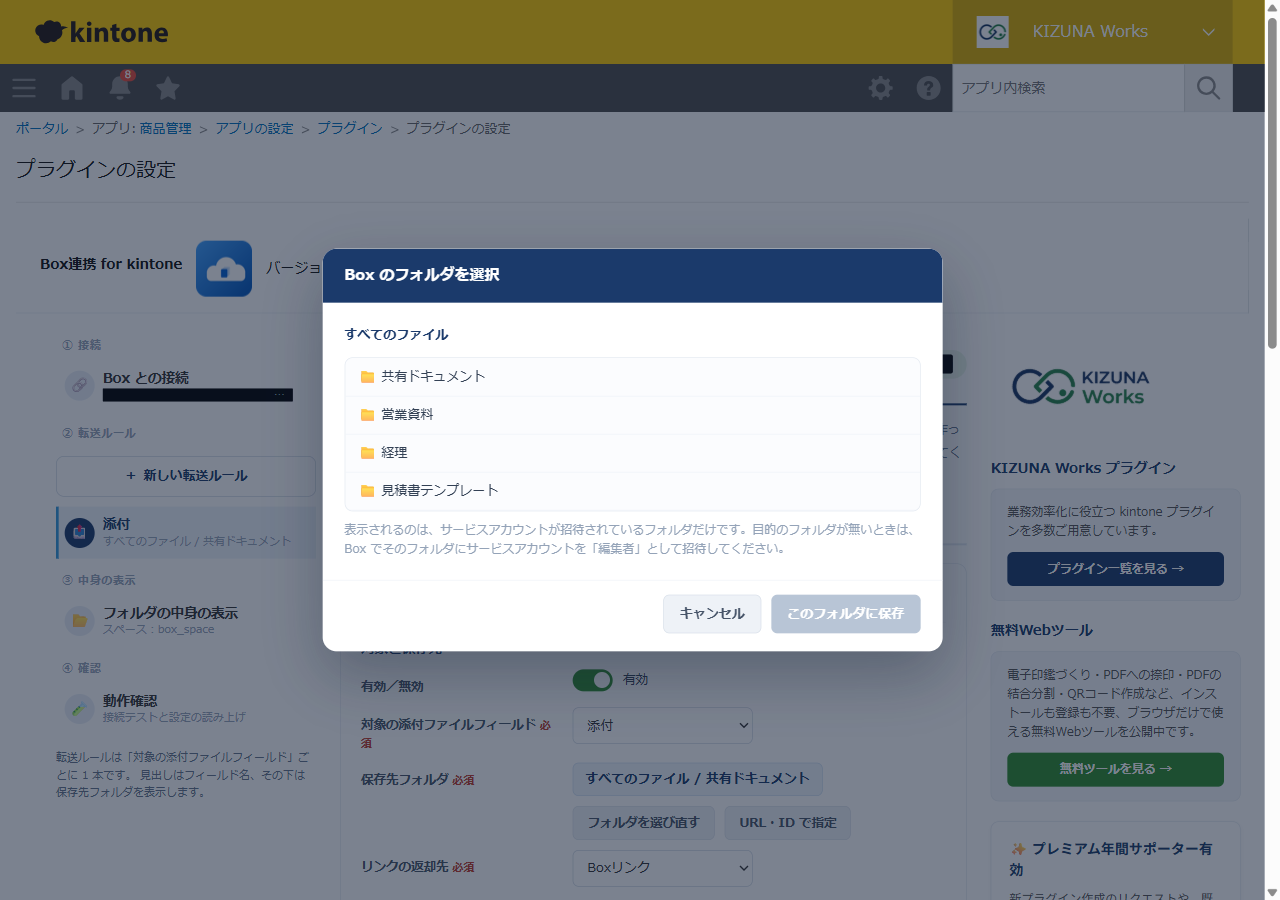
Task: Select the 見積書テンプレート folder row
Action: [632, 491]
